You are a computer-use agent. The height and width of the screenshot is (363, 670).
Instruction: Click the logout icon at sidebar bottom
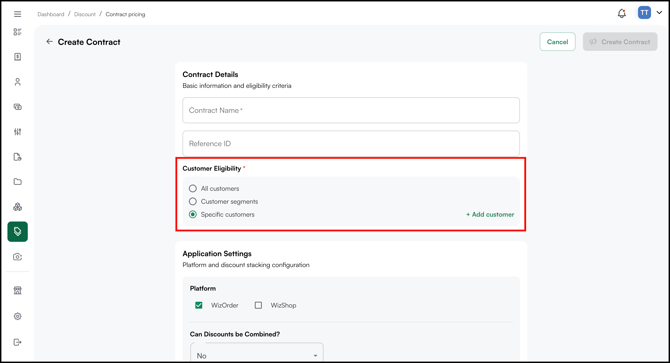click(x=18, y=342)
